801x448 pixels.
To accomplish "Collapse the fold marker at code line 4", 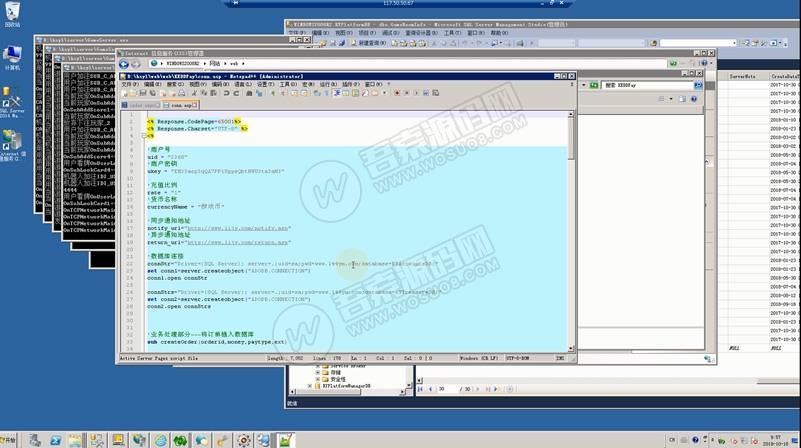I will pos(144,136).
